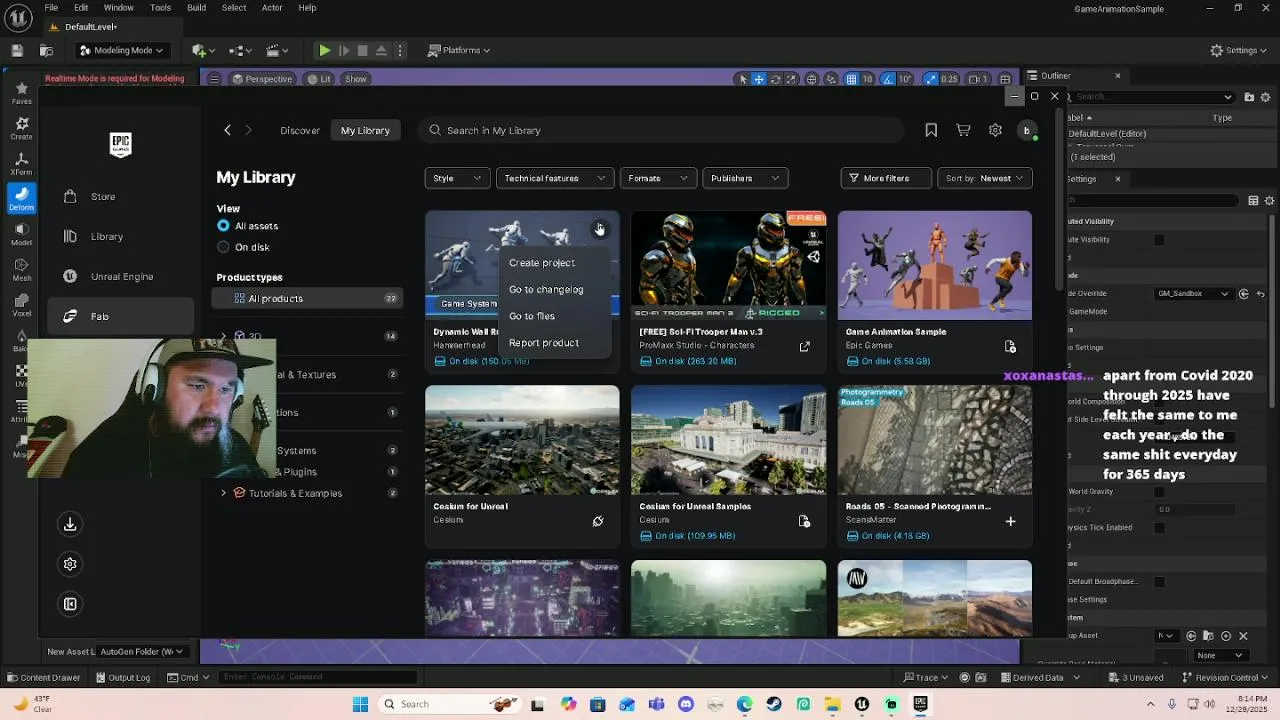Expand the Tutorials & Examples category

[x=223, y=493]
